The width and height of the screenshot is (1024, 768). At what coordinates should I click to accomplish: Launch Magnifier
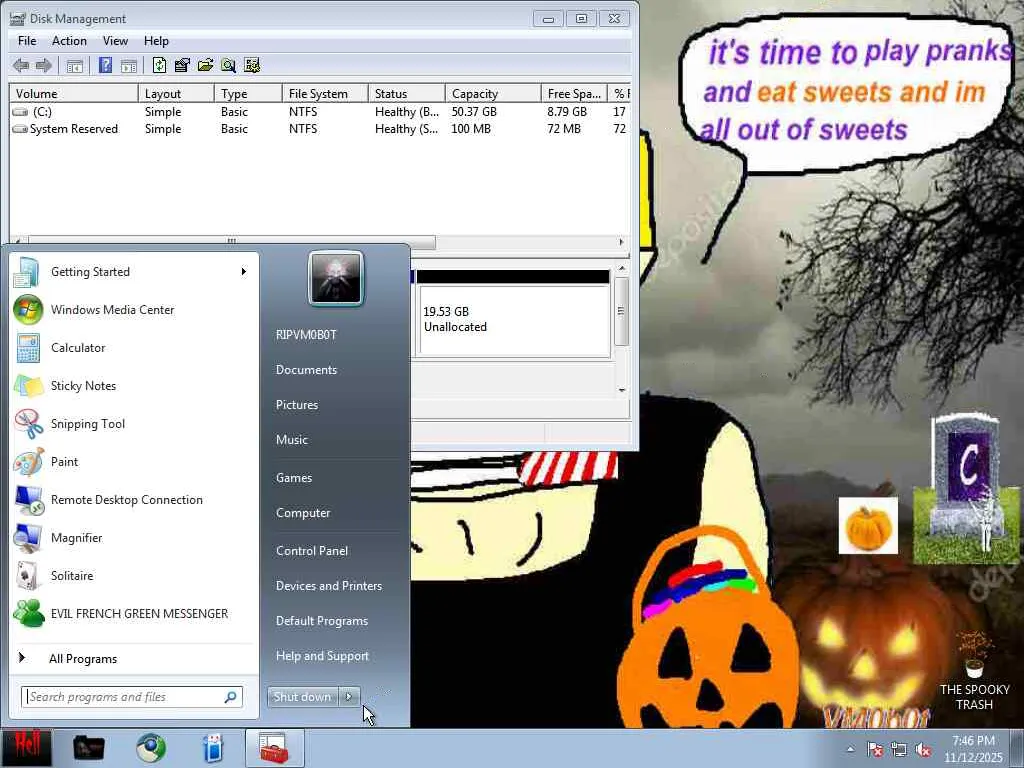point(134,537)
